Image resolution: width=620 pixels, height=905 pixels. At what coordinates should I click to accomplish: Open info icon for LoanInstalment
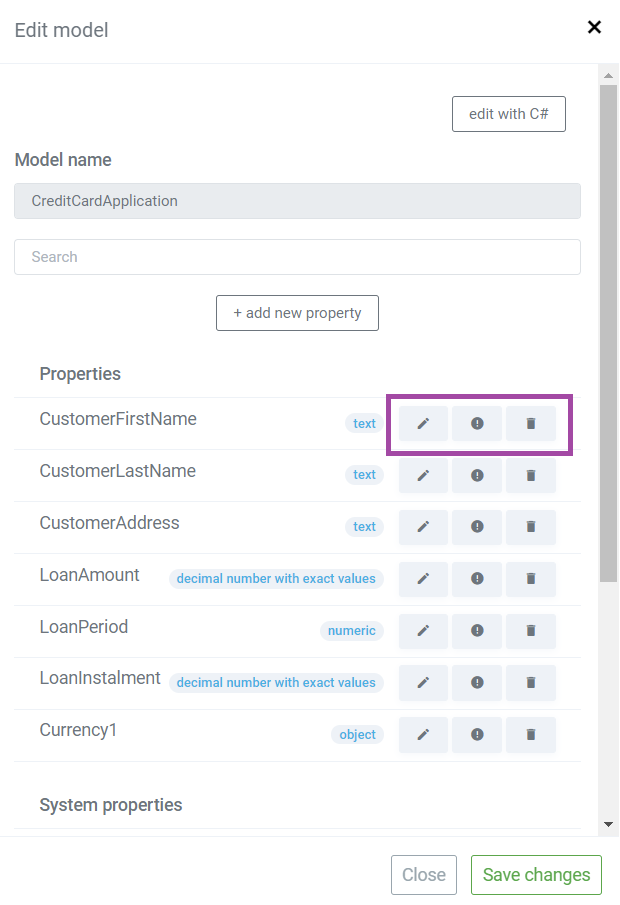click(x=477, y=682)
